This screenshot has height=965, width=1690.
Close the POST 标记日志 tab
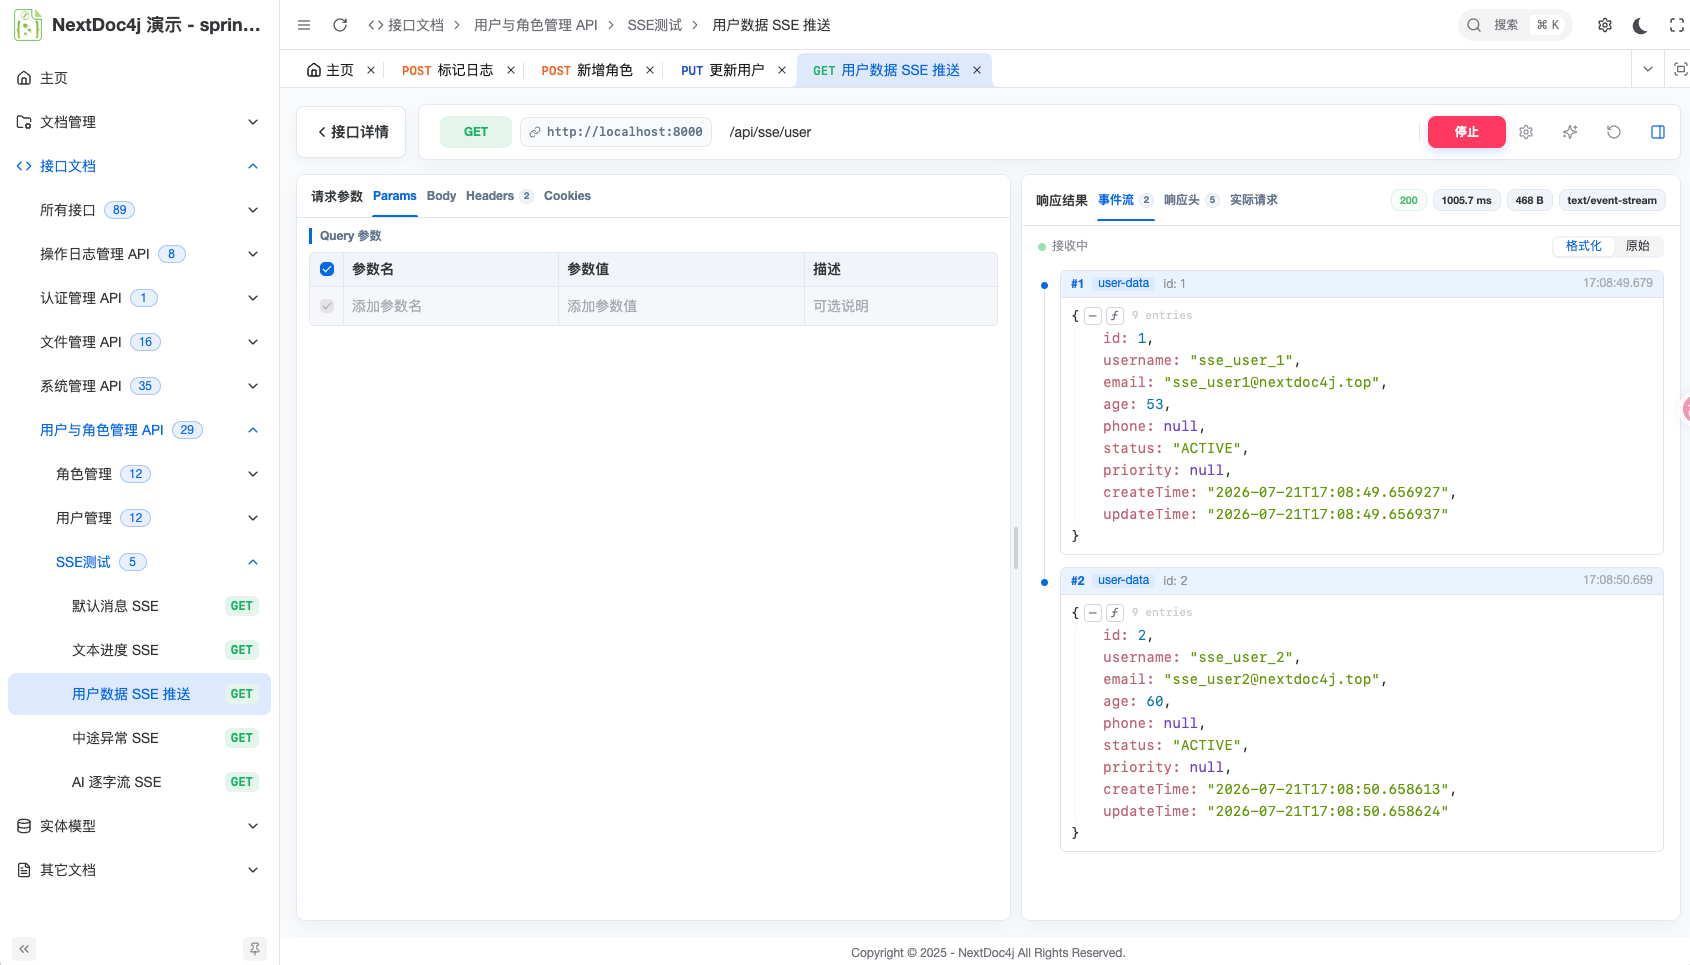pos(511,70)
